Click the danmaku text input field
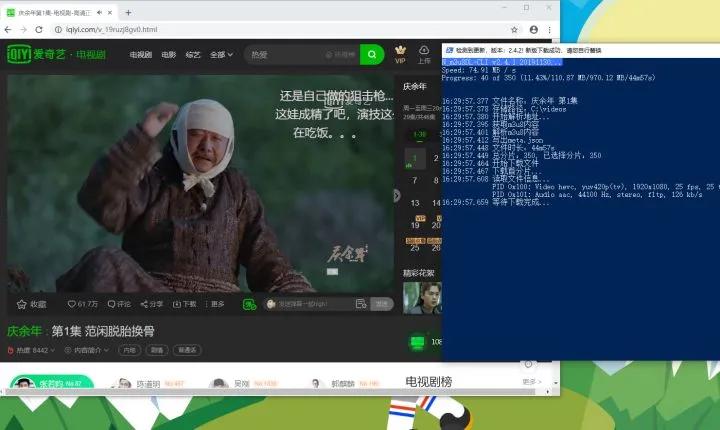The width and height of the screenshot is (720, 430). tap(310, 304)
